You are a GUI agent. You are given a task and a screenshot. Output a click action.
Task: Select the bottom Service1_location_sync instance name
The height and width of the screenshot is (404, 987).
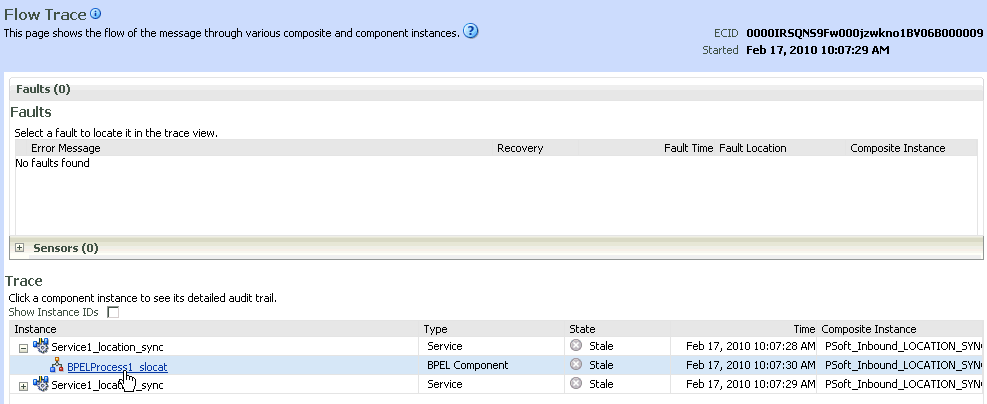click(x=107, y=385)
